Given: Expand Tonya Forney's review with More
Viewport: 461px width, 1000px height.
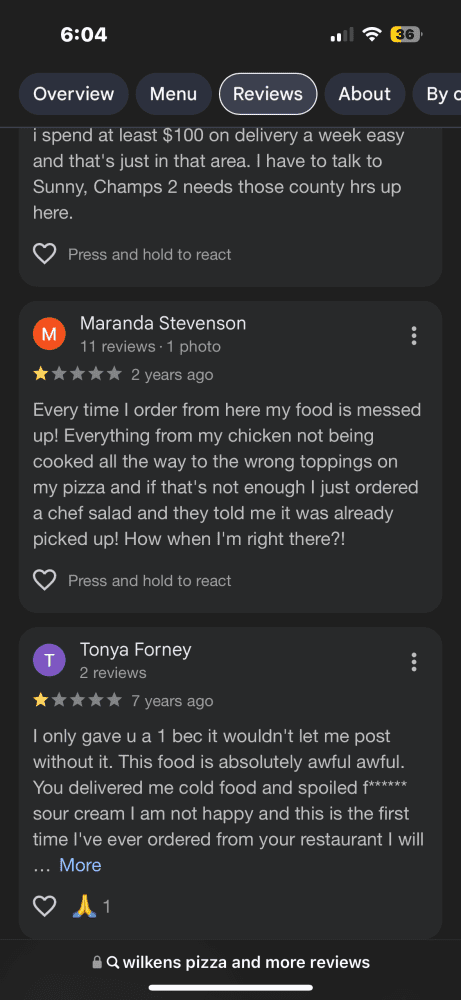Looking at the screenshot, I should [80, 865].
